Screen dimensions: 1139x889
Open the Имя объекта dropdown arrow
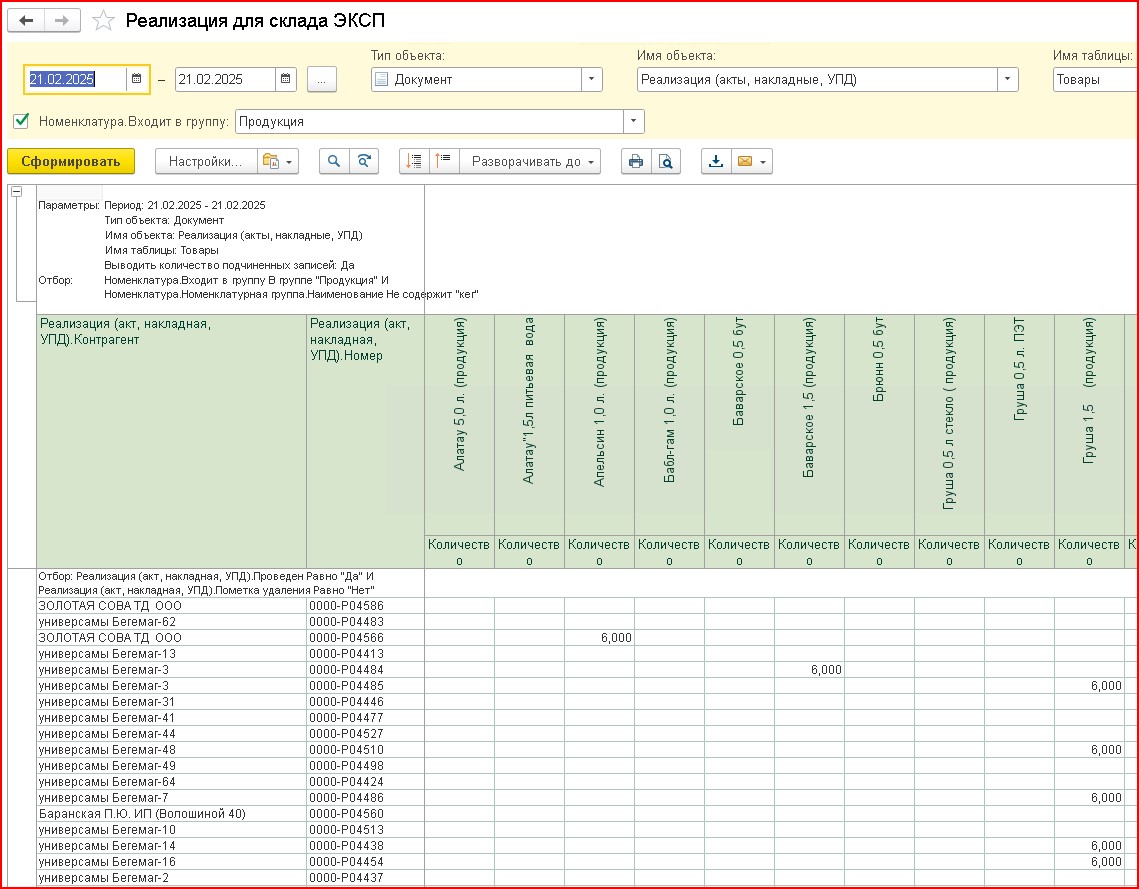point(1008,79)
